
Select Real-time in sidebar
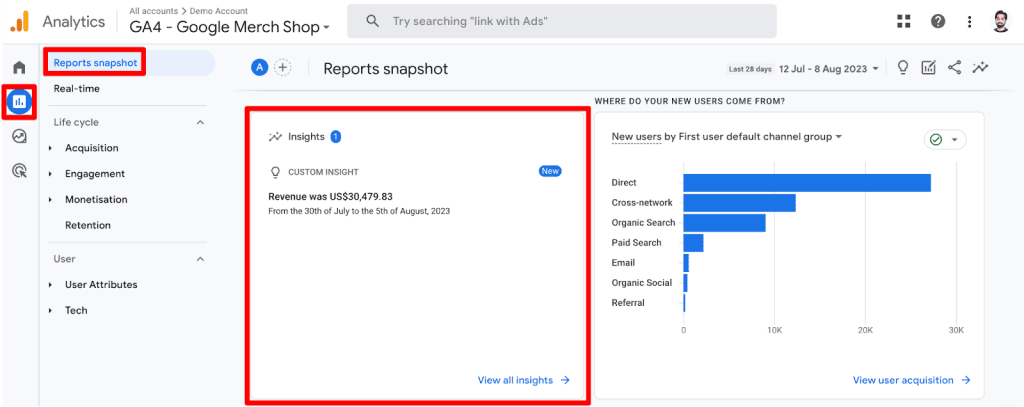[76, 88]
